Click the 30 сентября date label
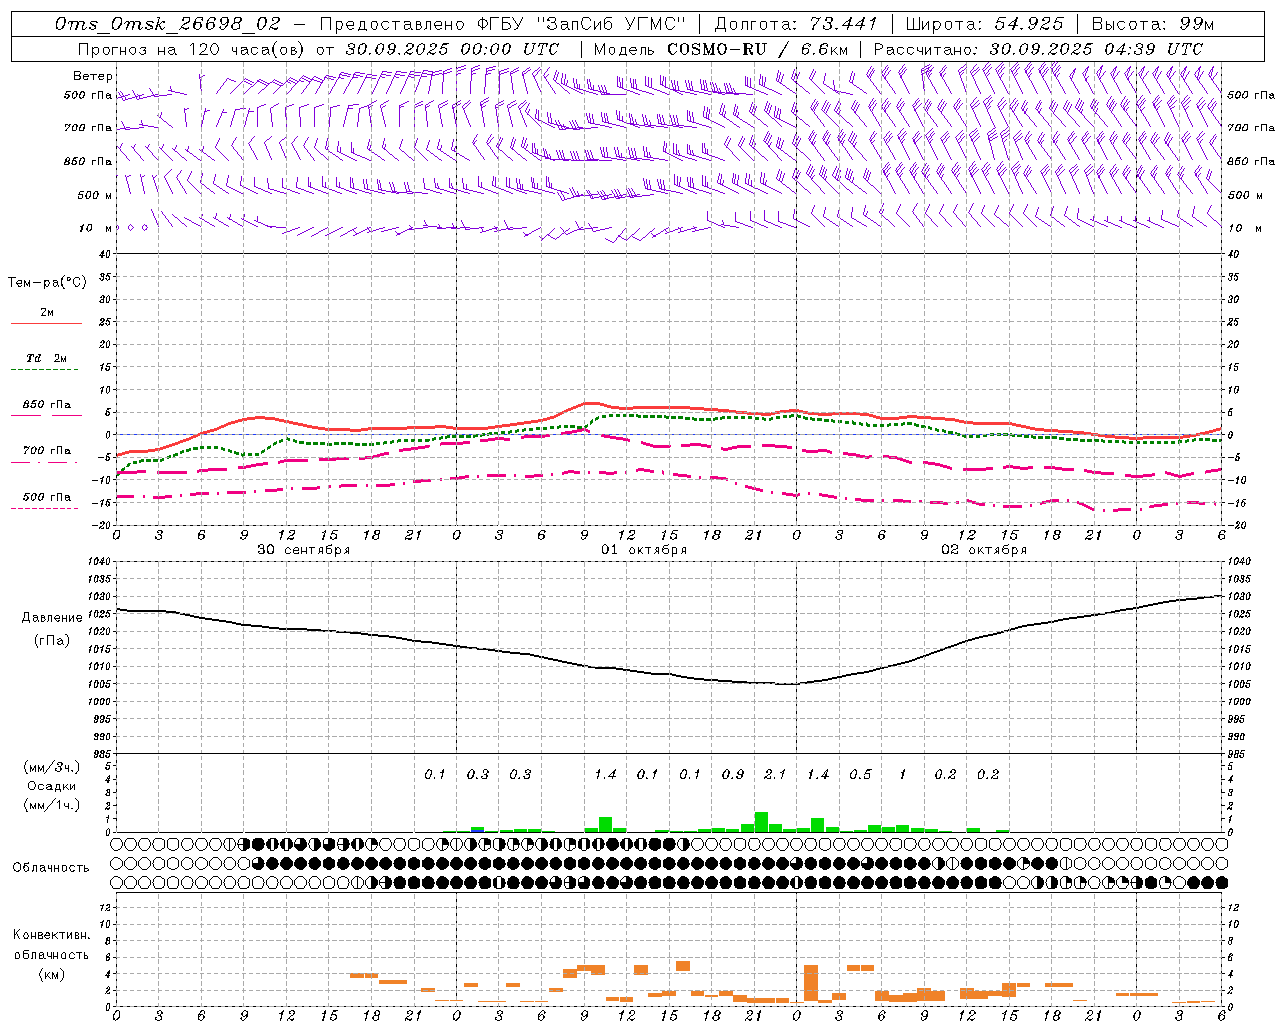This screenshot has height=1024, width=1280. [x=304, y=550]
